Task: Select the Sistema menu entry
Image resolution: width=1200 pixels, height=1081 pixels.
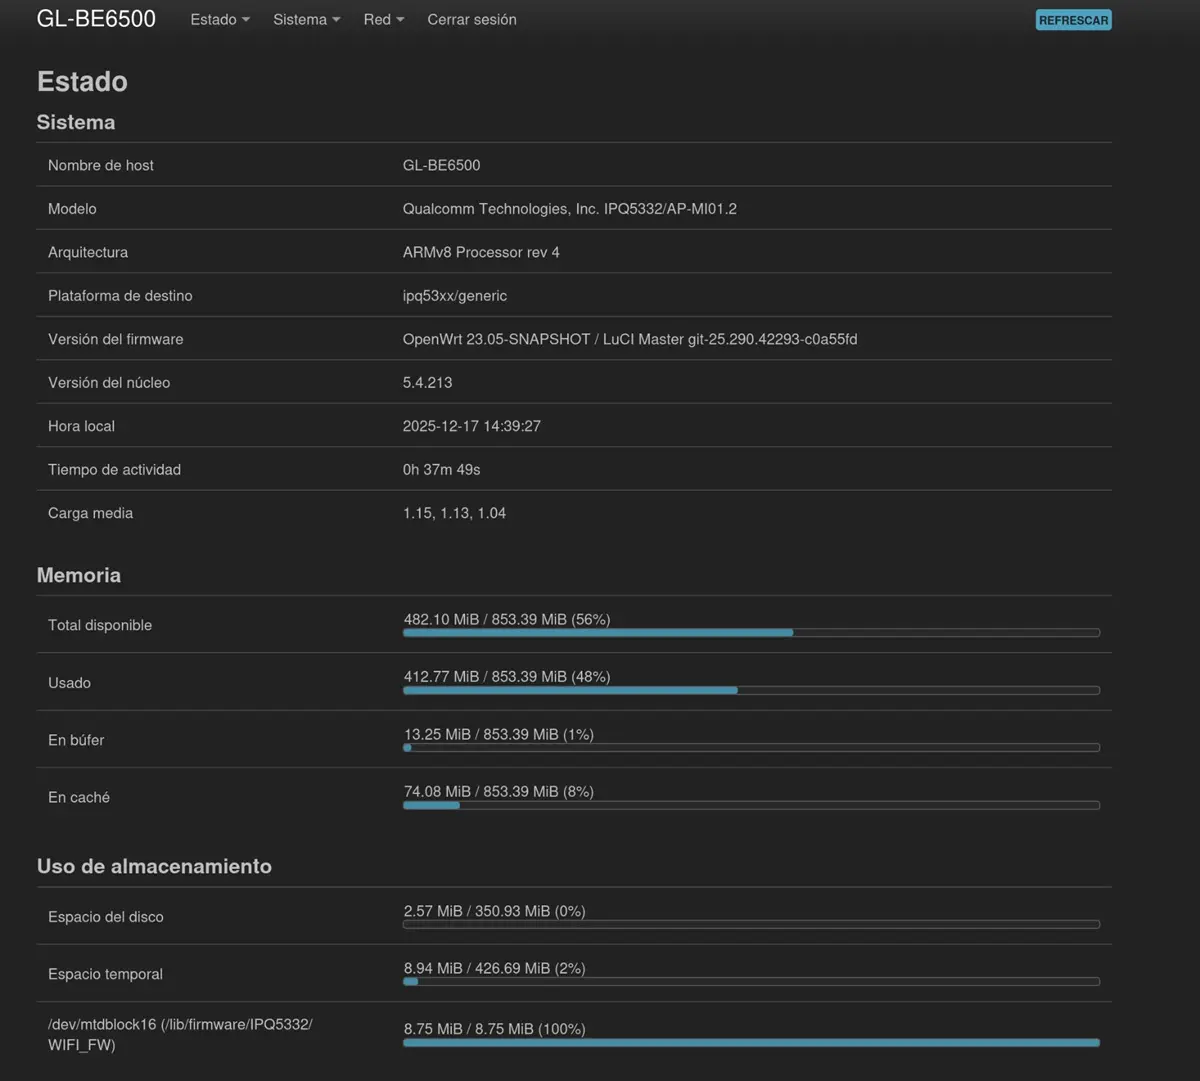Action: coord(300,19)
